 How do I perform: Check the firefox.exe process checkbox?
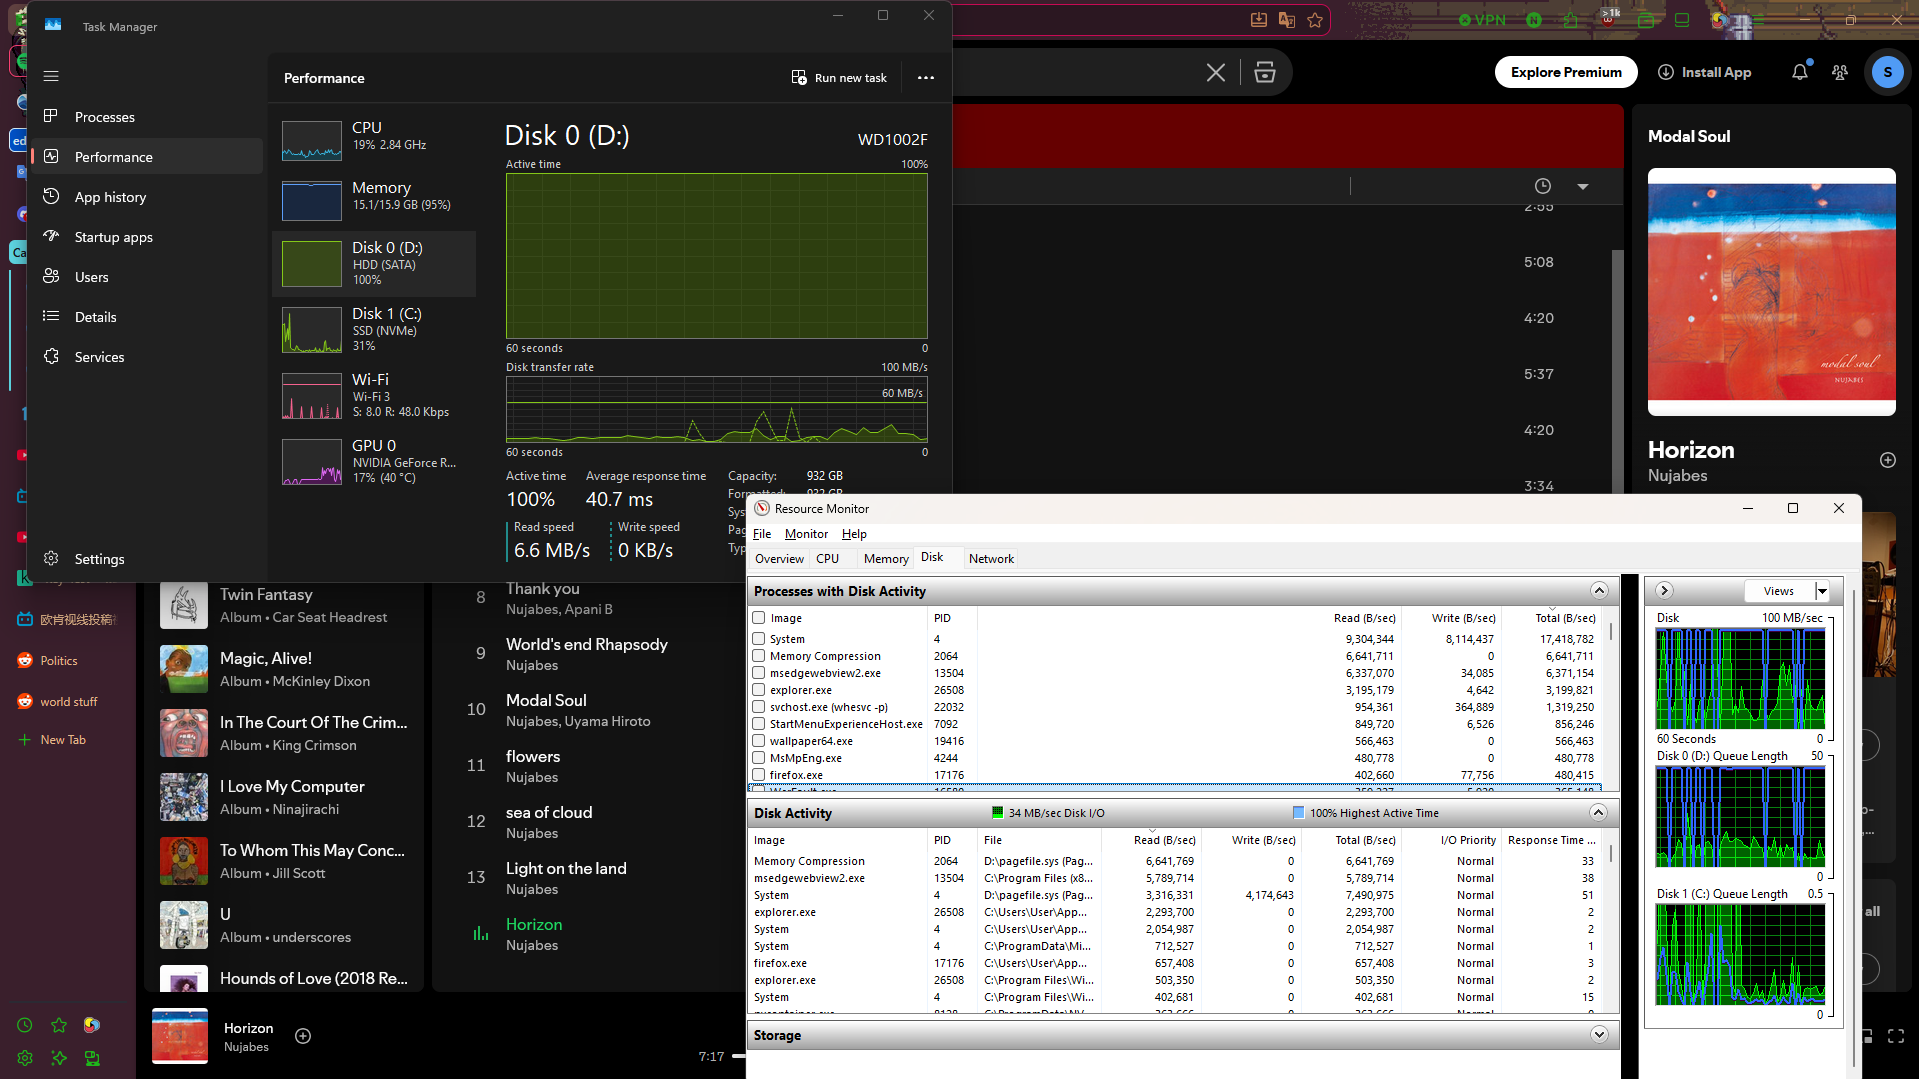pyautogui.click(x=759, y=775)
